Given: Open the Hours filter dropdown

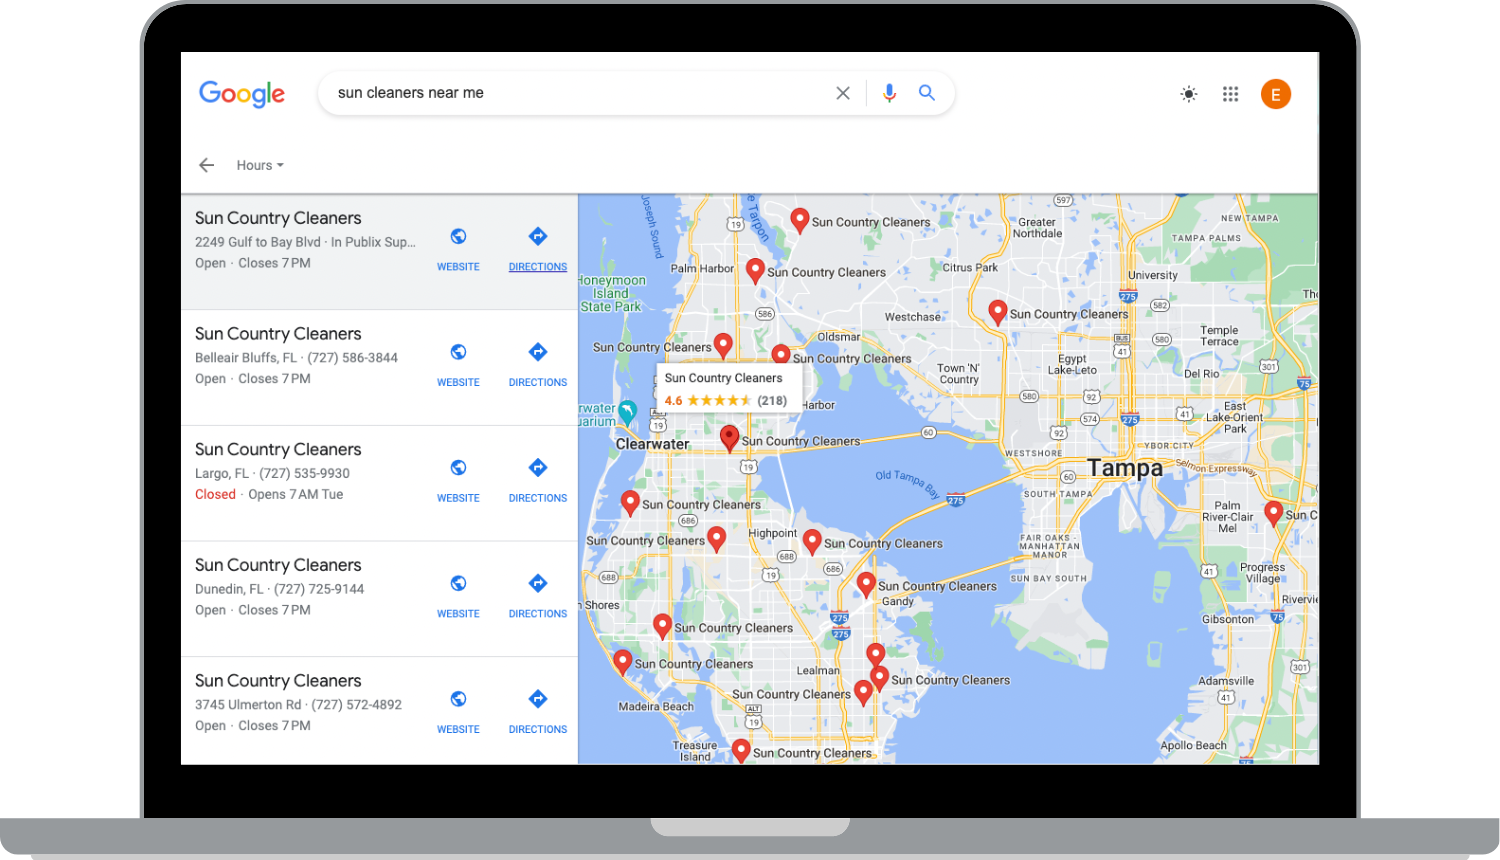Looking at the screenshot, I should [x=258, y=164].
